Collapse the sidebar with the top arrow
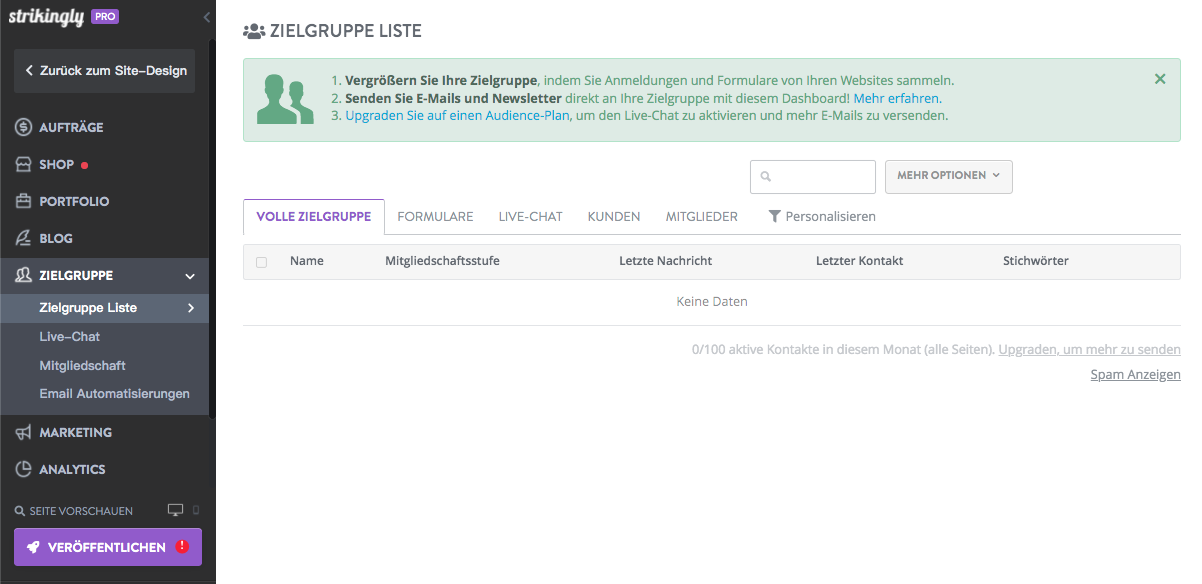 tap(206, 17)
